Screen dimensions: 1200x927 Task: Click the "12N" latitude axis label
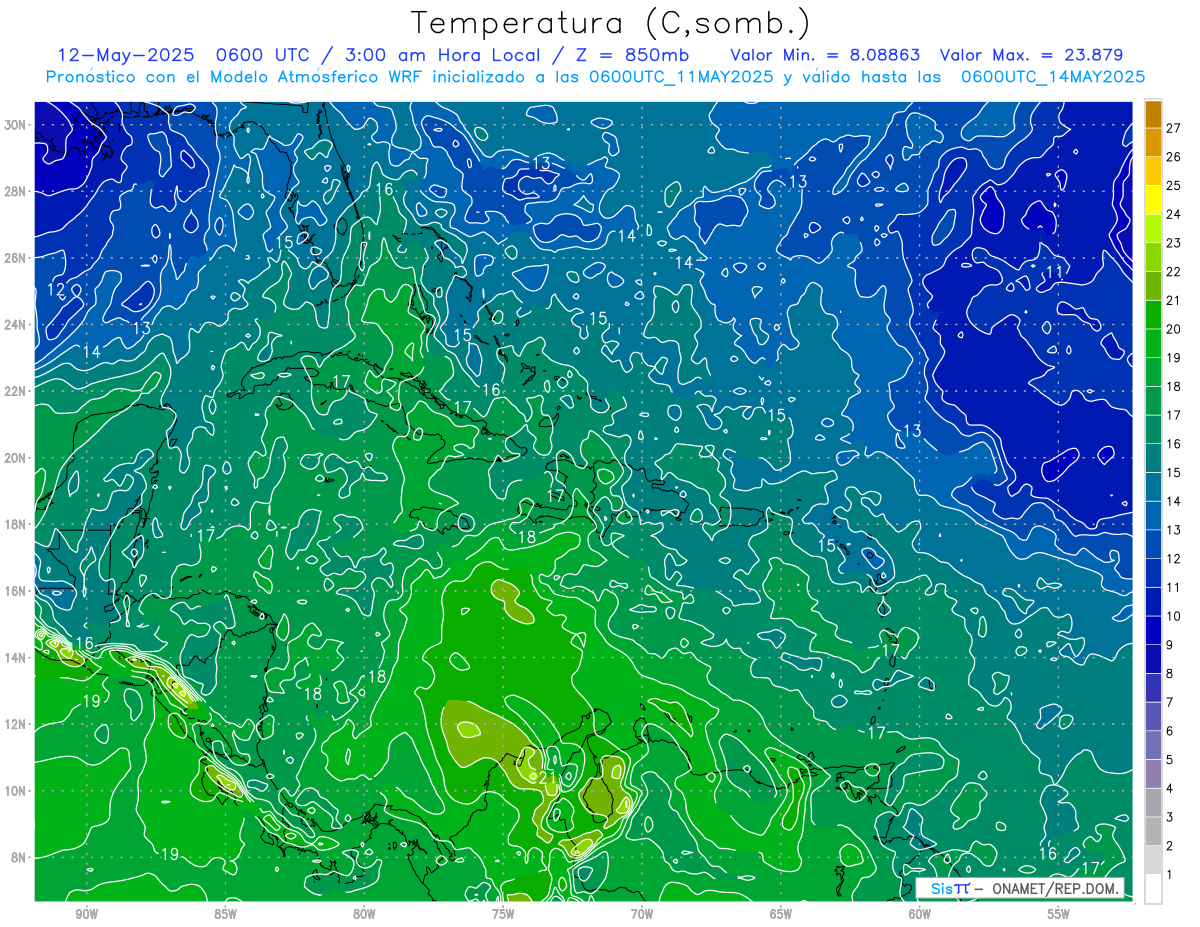coord(16,724)
